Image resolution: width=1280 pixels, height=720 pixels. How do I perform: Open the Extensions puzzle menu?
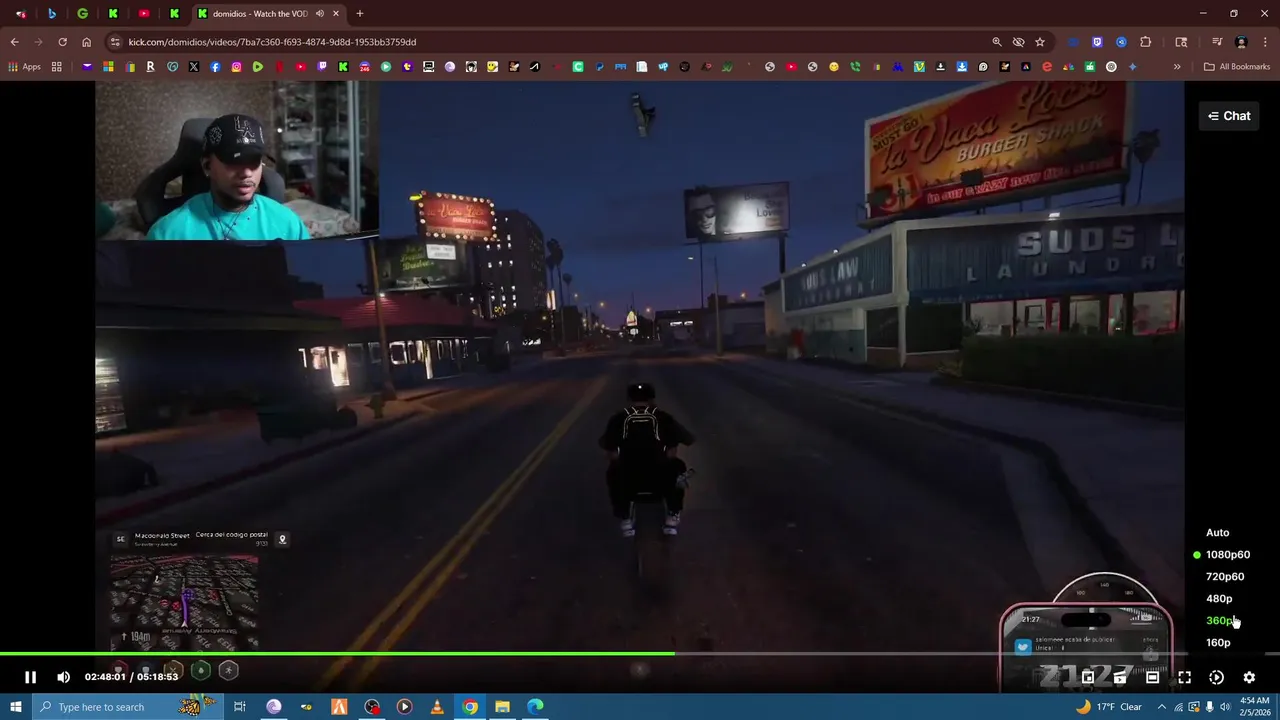tap(1146, 42)
